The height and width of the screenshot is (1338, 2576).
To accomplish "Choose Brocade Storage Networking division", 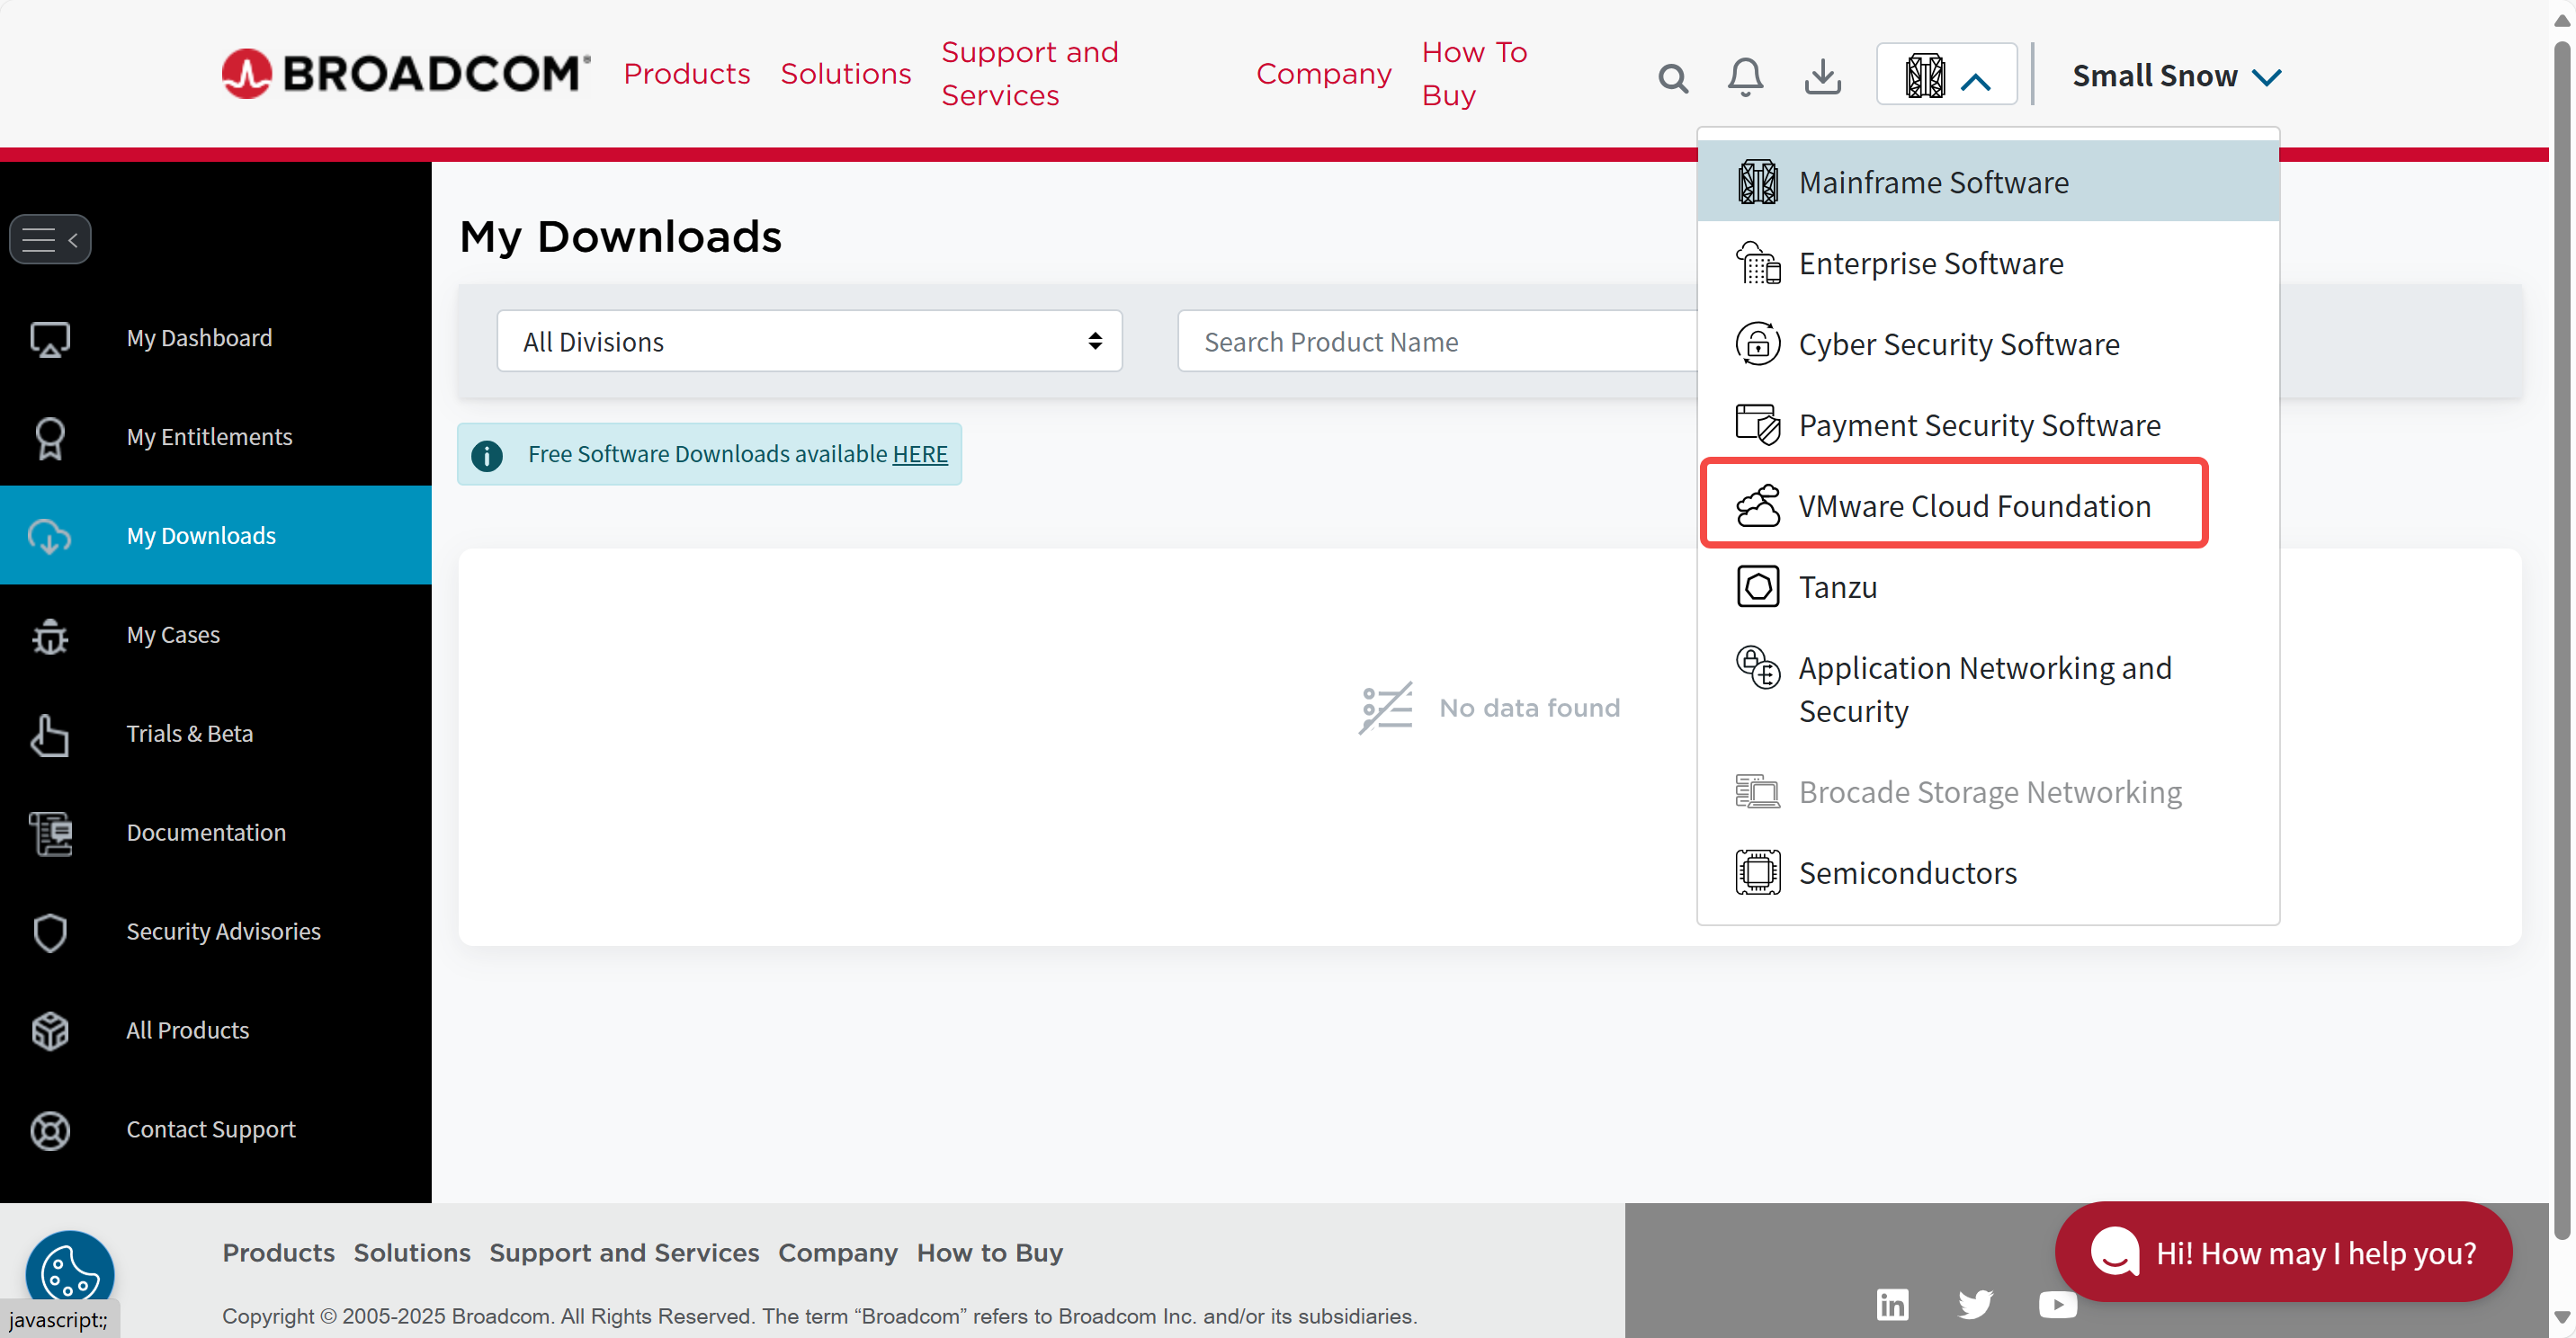I will coord(1988,792).
